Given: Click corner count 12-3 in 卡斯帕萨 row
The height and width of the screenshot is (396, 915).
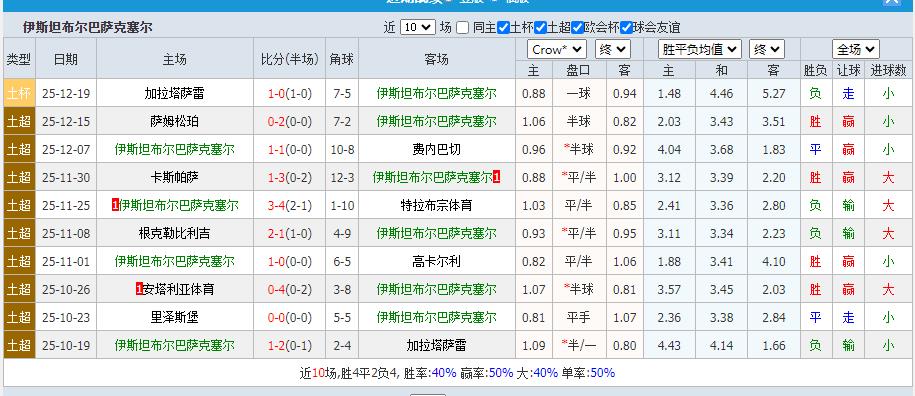Looking at the screenshot, I should (x=342, y=177).
